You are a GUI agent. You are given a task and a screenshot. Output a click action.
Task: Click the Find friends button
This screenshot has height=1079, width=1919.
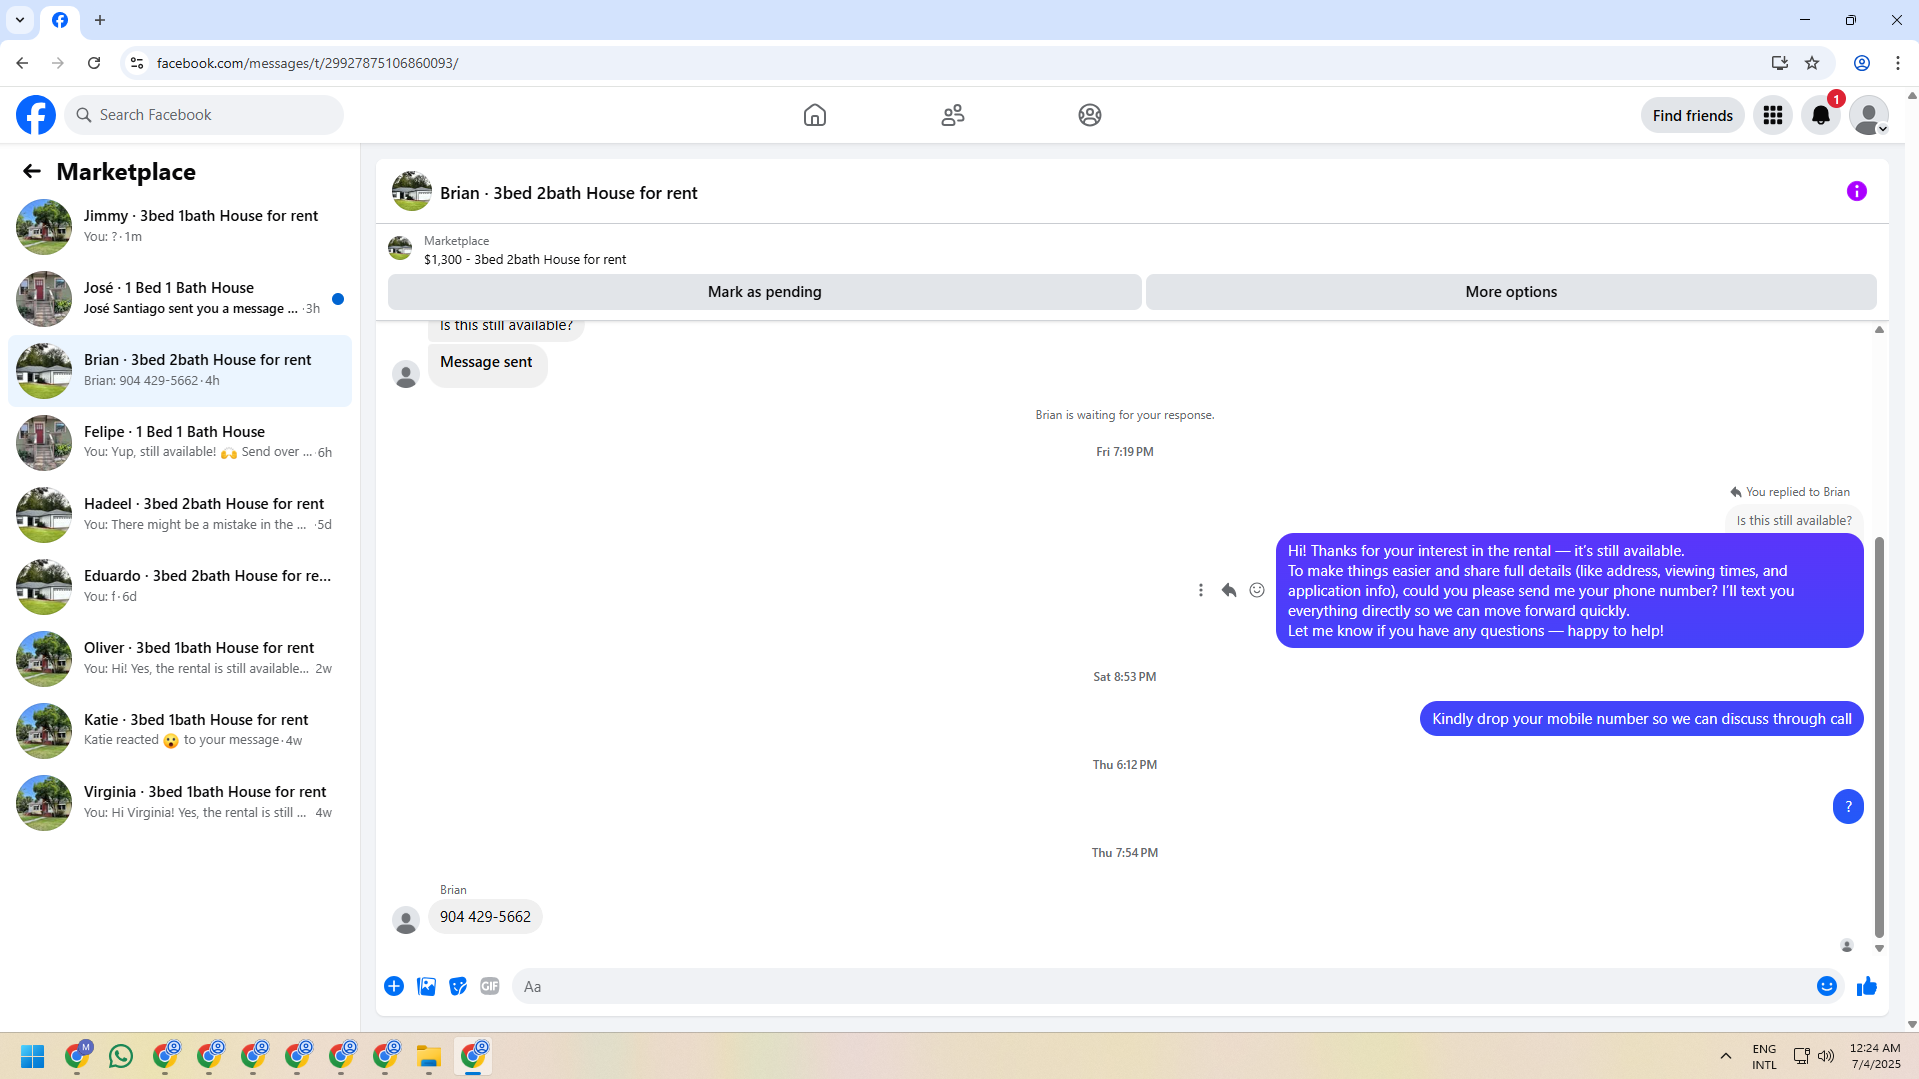coord(1692,115)
